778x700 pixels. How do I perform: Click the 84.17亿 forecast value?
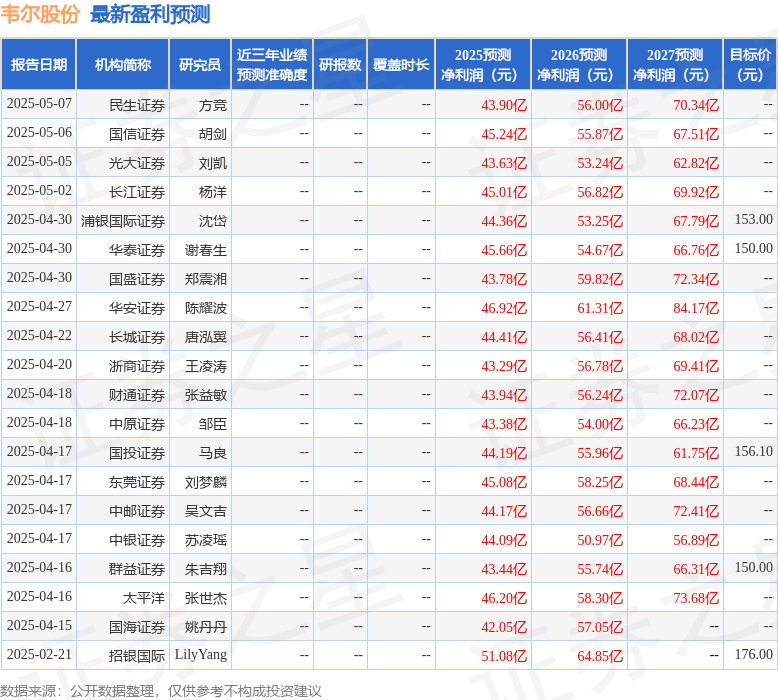[696, 308]
